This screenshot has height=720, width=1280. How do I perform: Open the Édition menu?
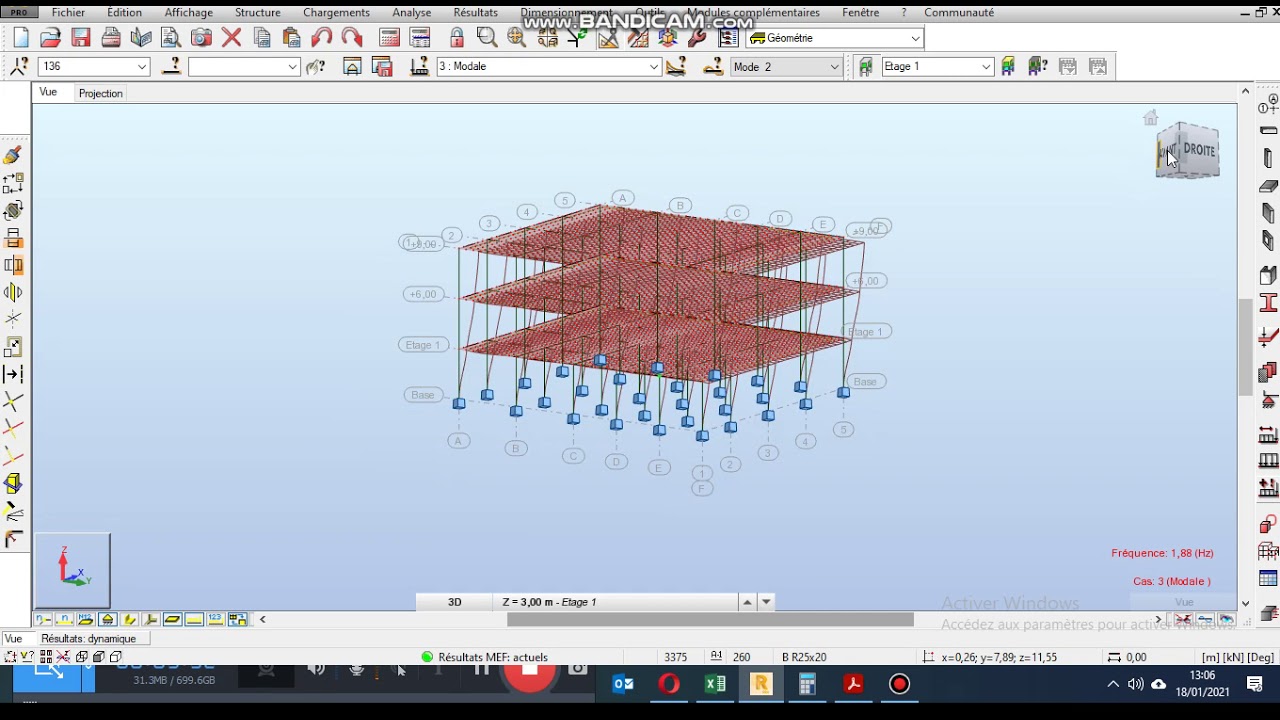coord(124,13)
